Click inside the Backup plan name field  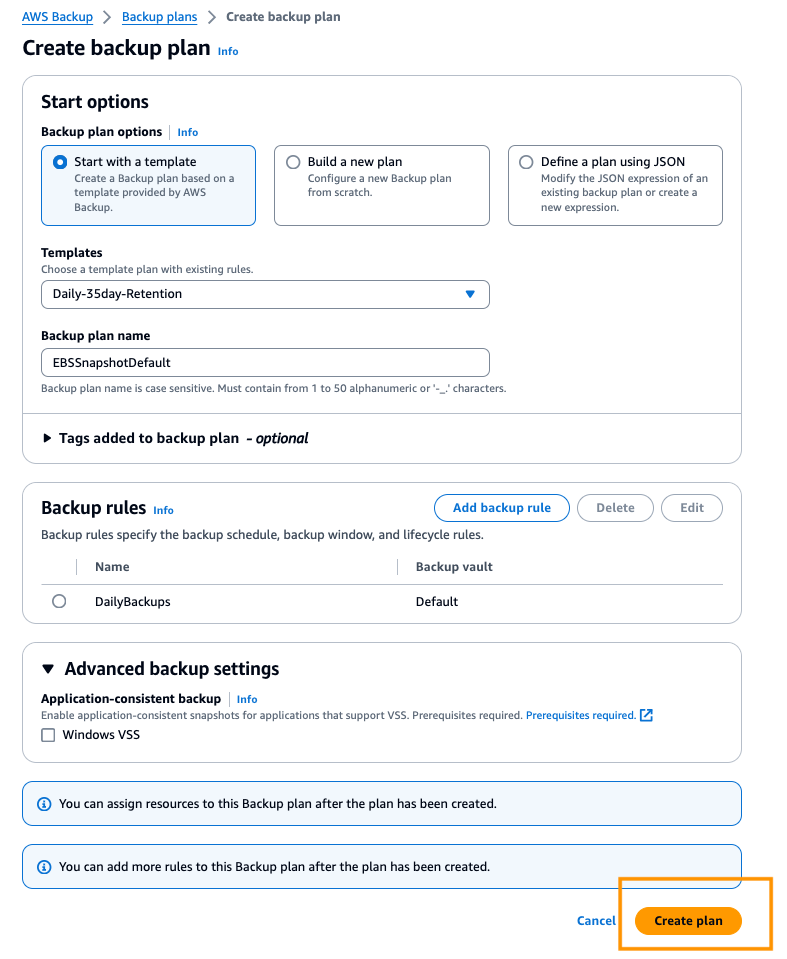(x=265, y=362)
